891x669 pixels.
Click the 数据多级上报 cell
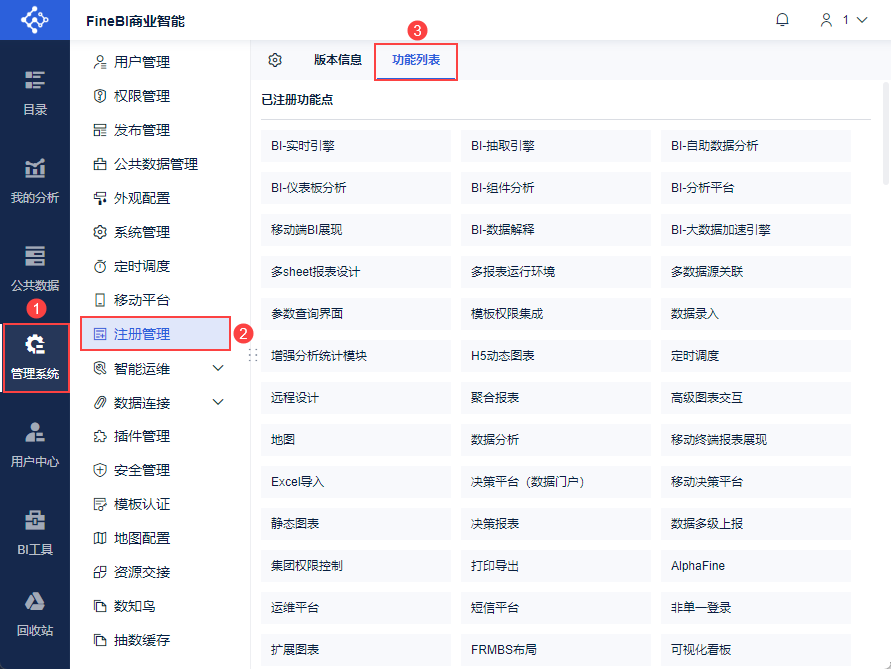(x=756, y=523)
